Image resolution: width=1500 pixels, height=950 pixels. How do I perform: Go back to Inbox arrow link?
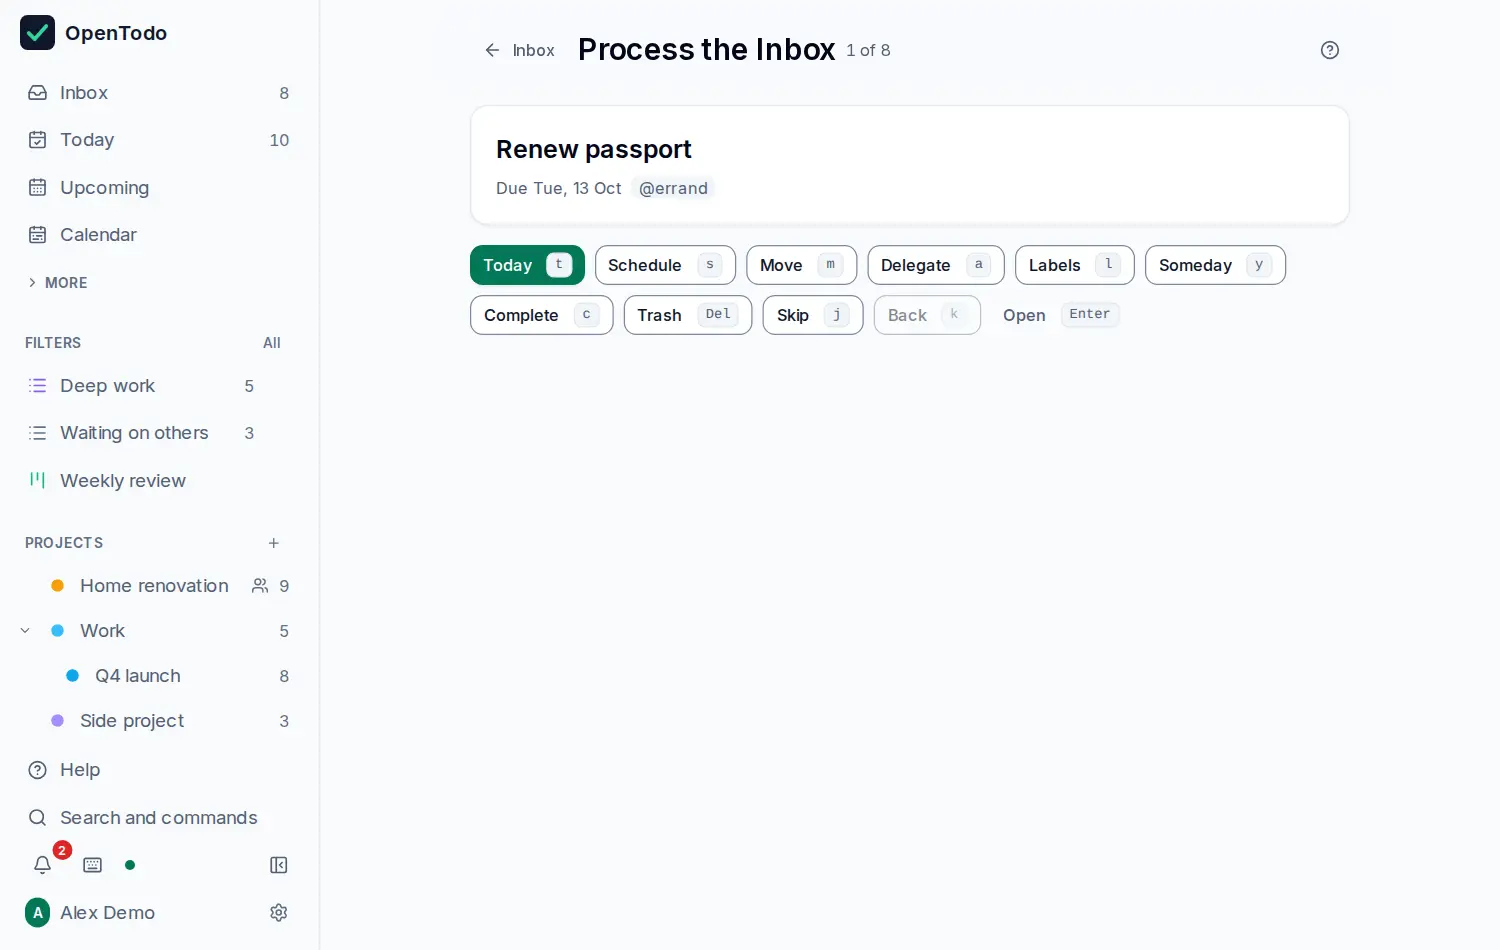coord(519,50)
